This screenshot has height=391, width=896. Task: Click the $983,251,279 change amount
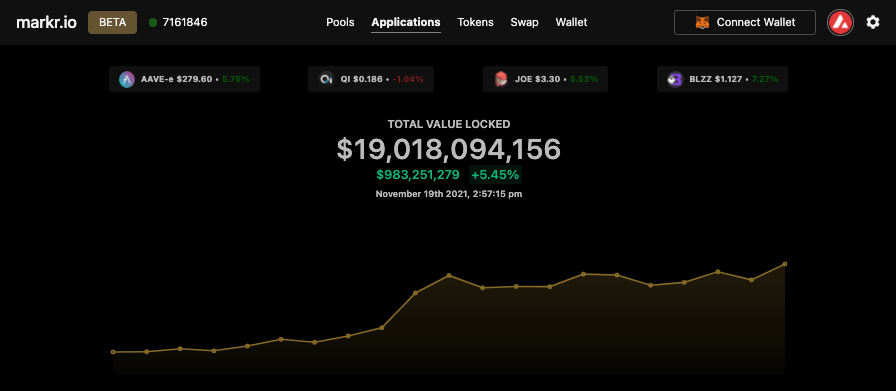418,174
